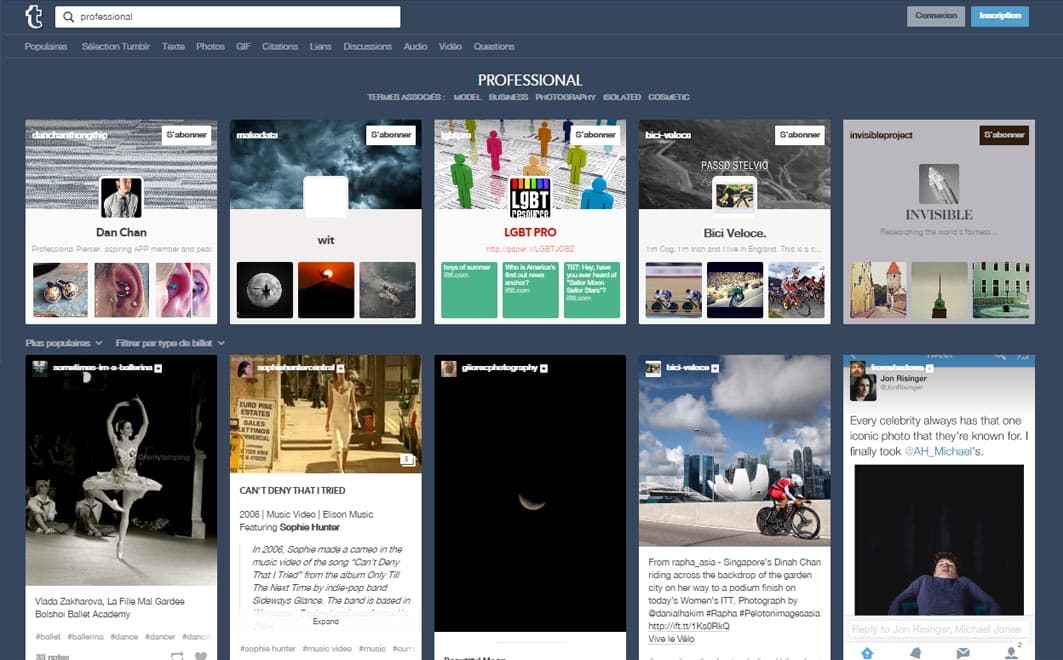
Task: Follow invisibleproject via S'abonner button
Action: click(1004, 135)
